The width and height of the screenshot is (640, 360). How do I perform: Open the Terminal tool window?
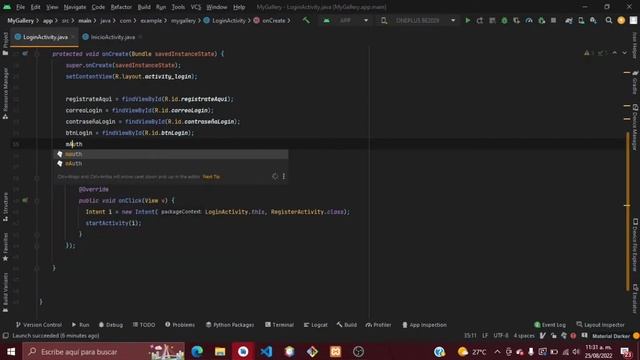point(279,325)
